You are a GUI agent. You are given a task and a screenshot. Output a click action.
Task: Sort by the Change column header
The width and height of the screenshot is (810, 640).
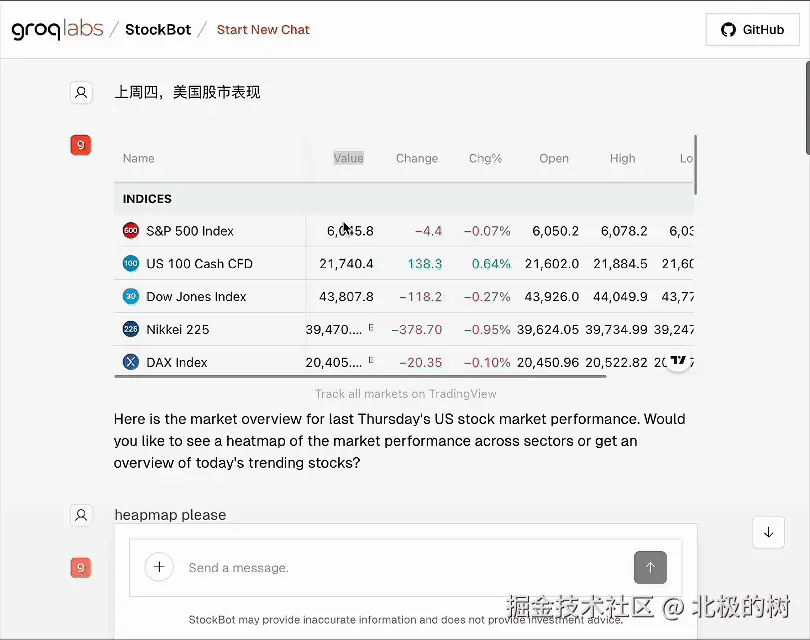pyautogui.click(x=417, y=158)
